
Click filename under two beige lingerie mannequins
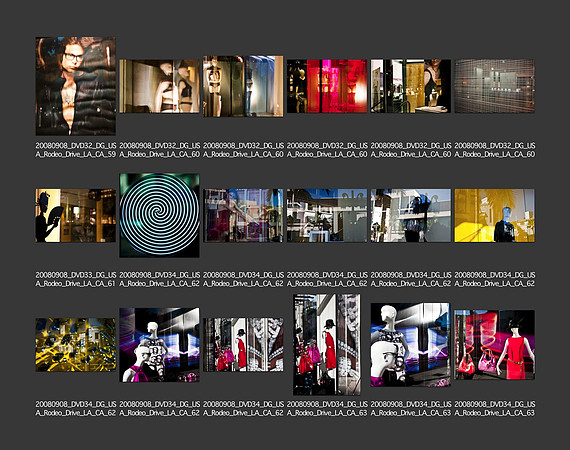(x=160, y=150)
